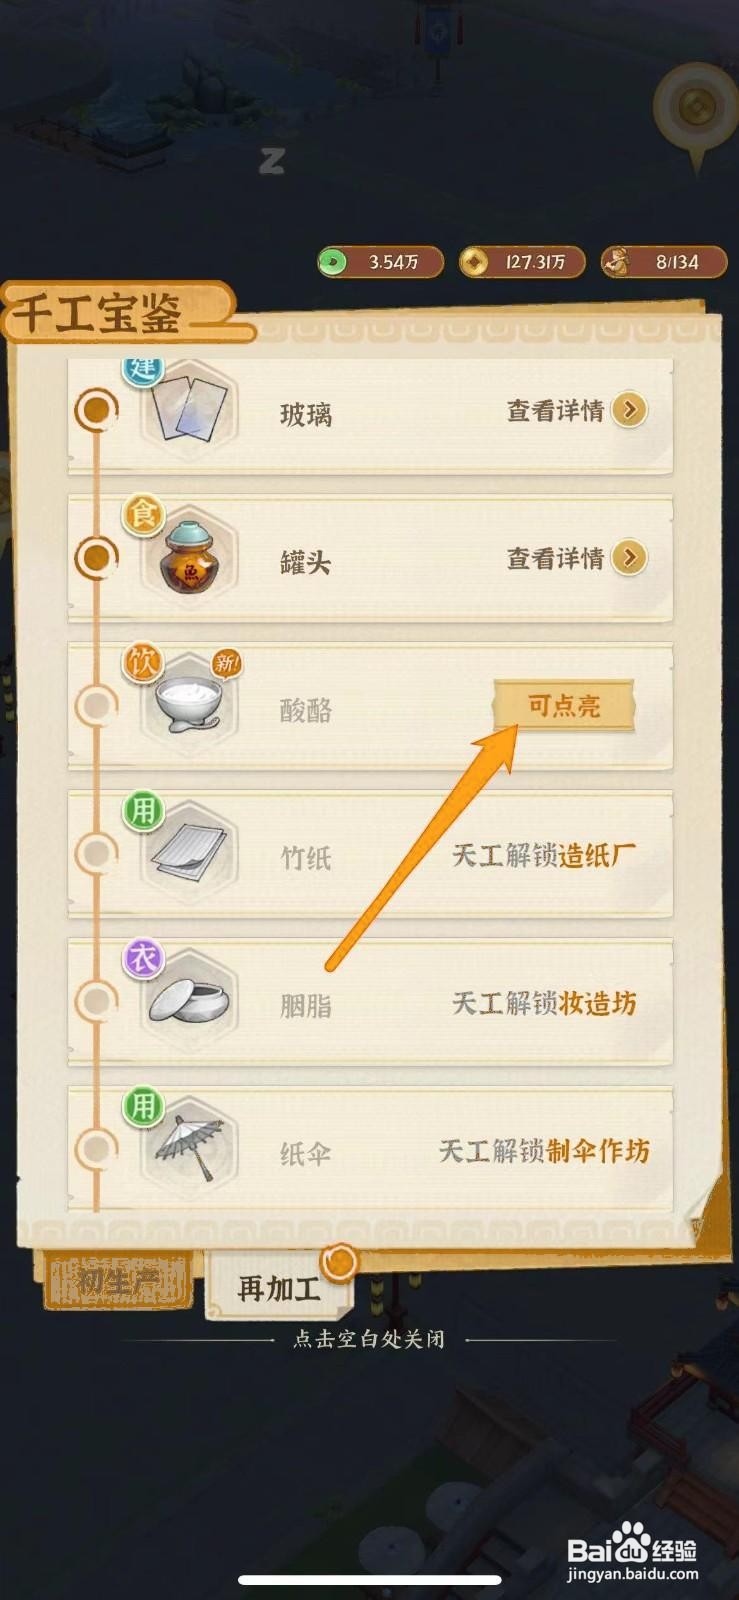Select the unlit node beside 酸酪

point(97,705)
